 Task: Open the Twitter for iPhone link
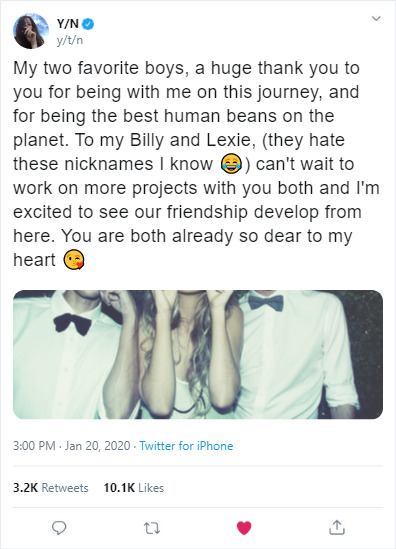pos(186,446)
